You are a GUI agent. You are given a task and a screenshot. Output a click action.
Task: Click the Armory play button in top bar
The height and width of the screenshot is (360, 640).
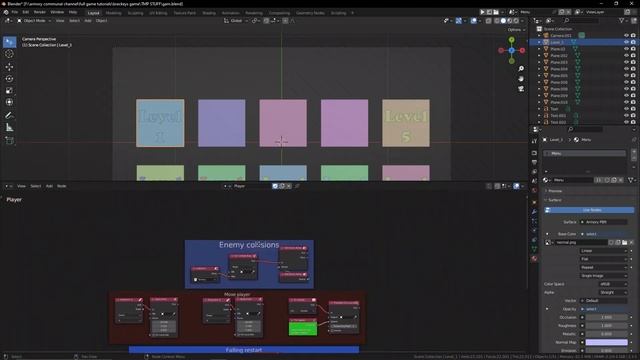click(482, 12)
